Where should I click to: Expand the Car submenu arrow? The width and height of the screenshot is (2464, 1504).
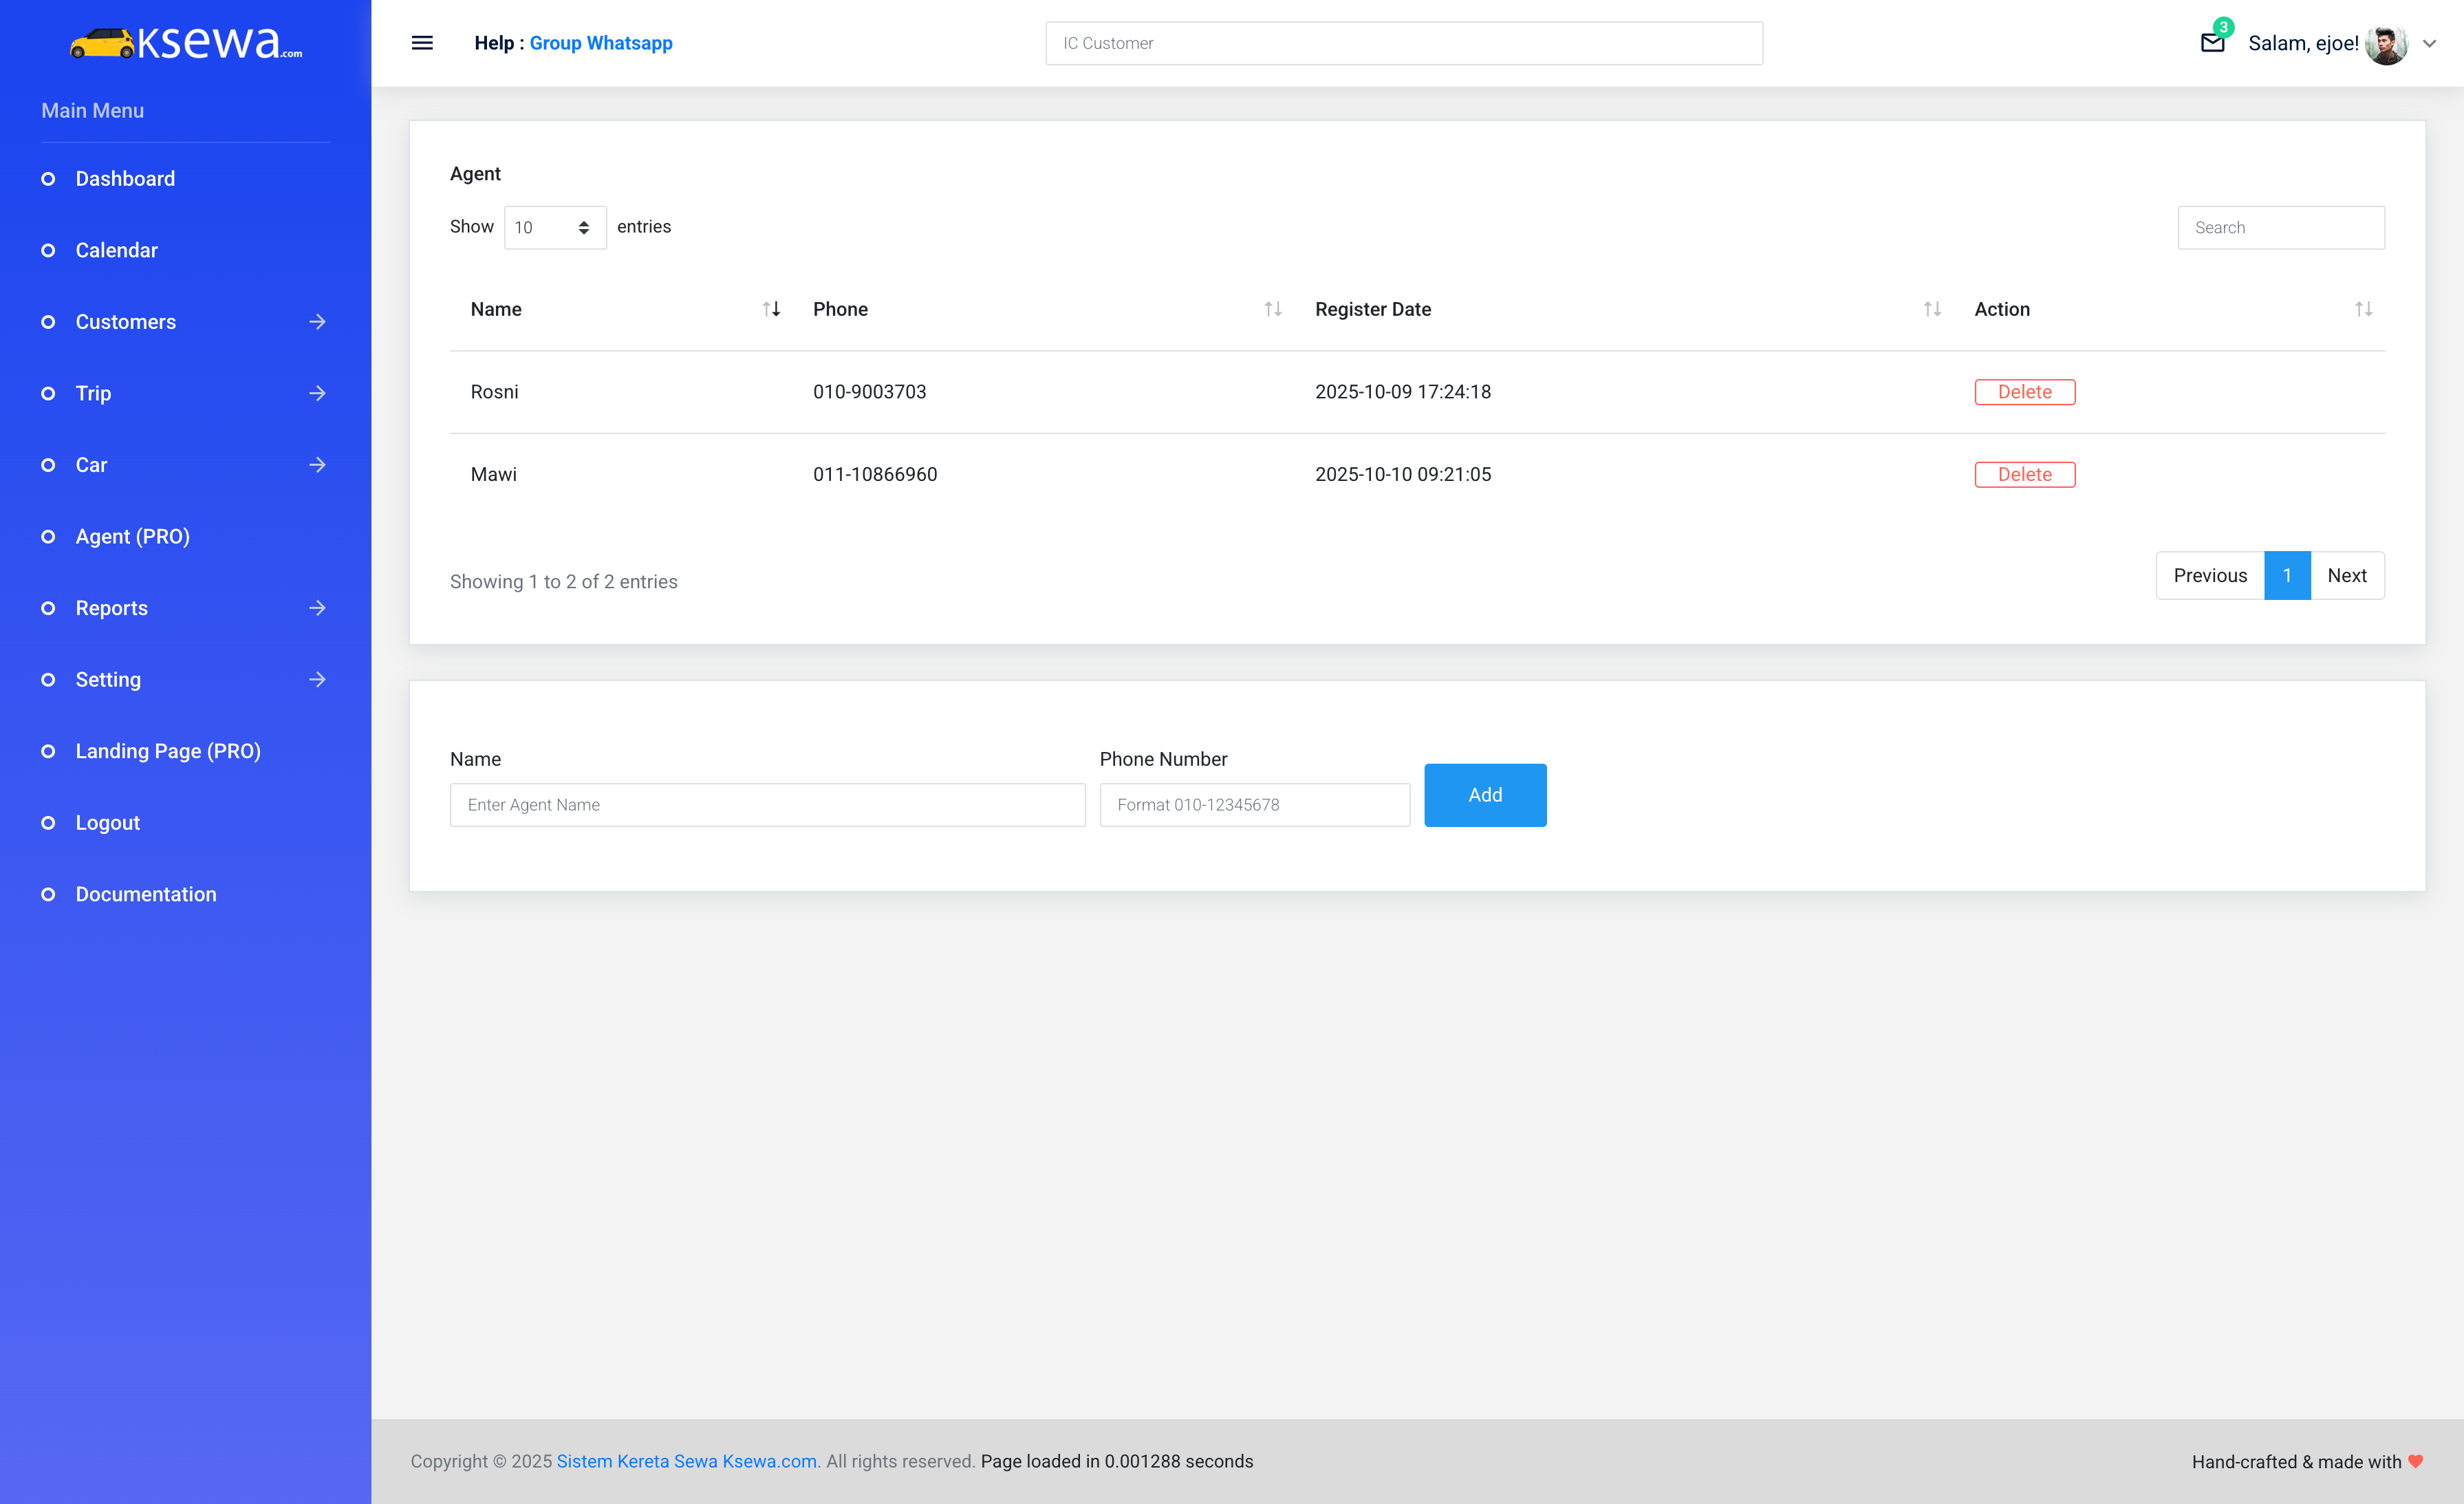click(x=317, y=465)
